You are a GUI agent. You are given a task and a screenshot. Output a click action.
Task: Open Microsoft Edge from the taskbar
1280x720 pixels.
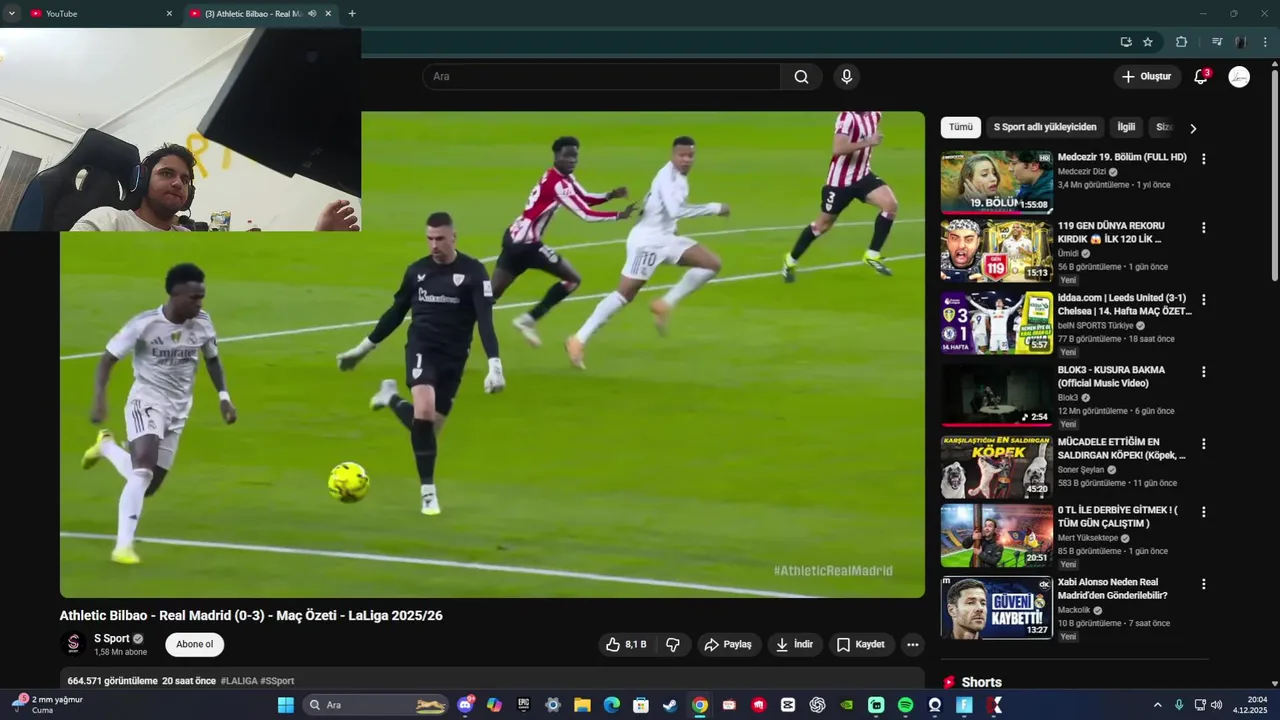(611, 705)
